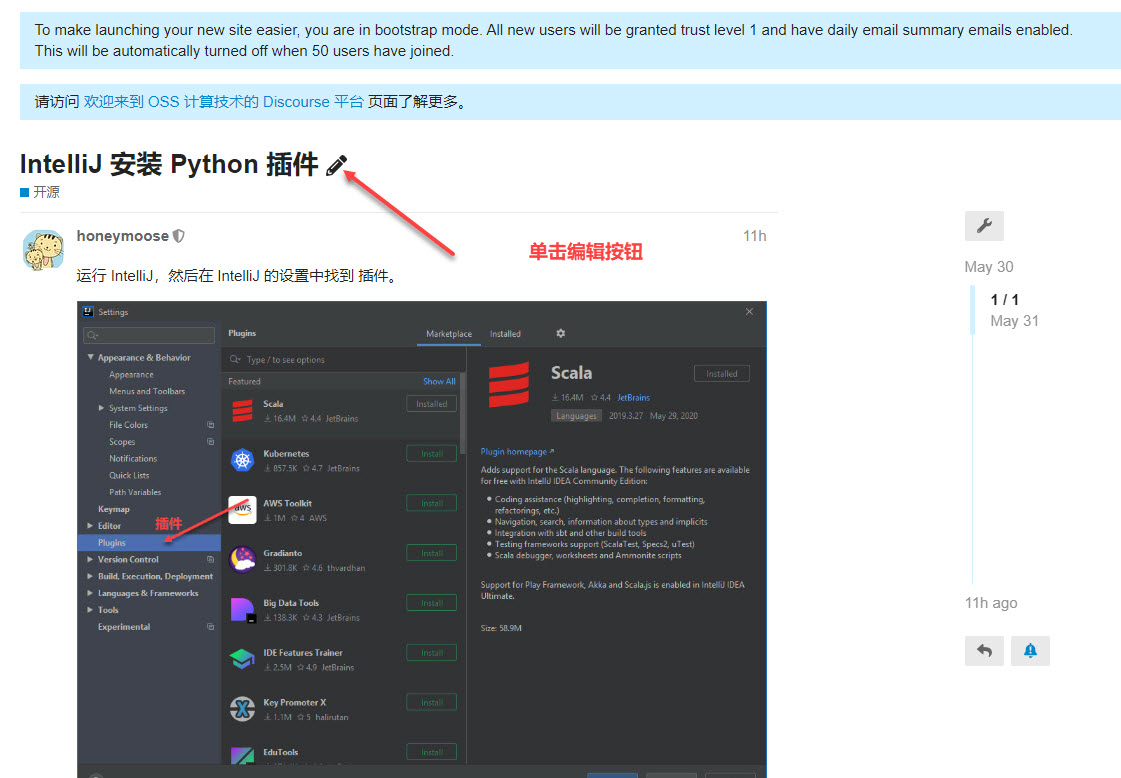Click Install button for Kubernetes
This screenshot has height=778, width=1121.
tap(432, 453)
